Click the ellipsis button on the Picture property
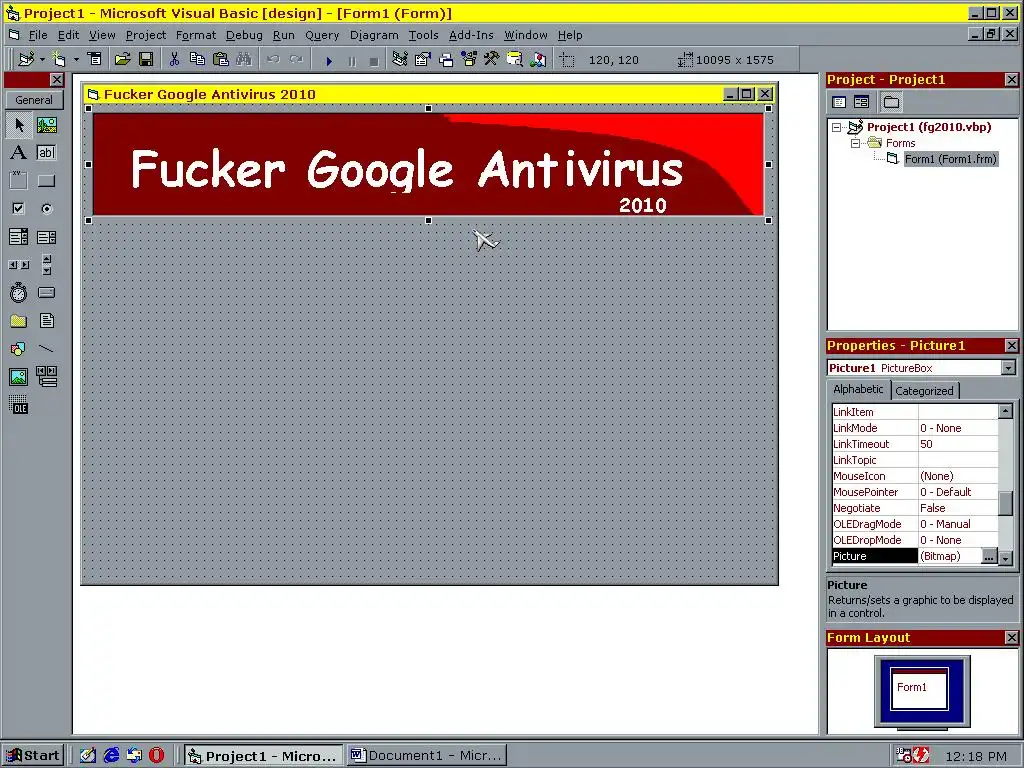The image size is (1024, 768). tap(989, 556)
